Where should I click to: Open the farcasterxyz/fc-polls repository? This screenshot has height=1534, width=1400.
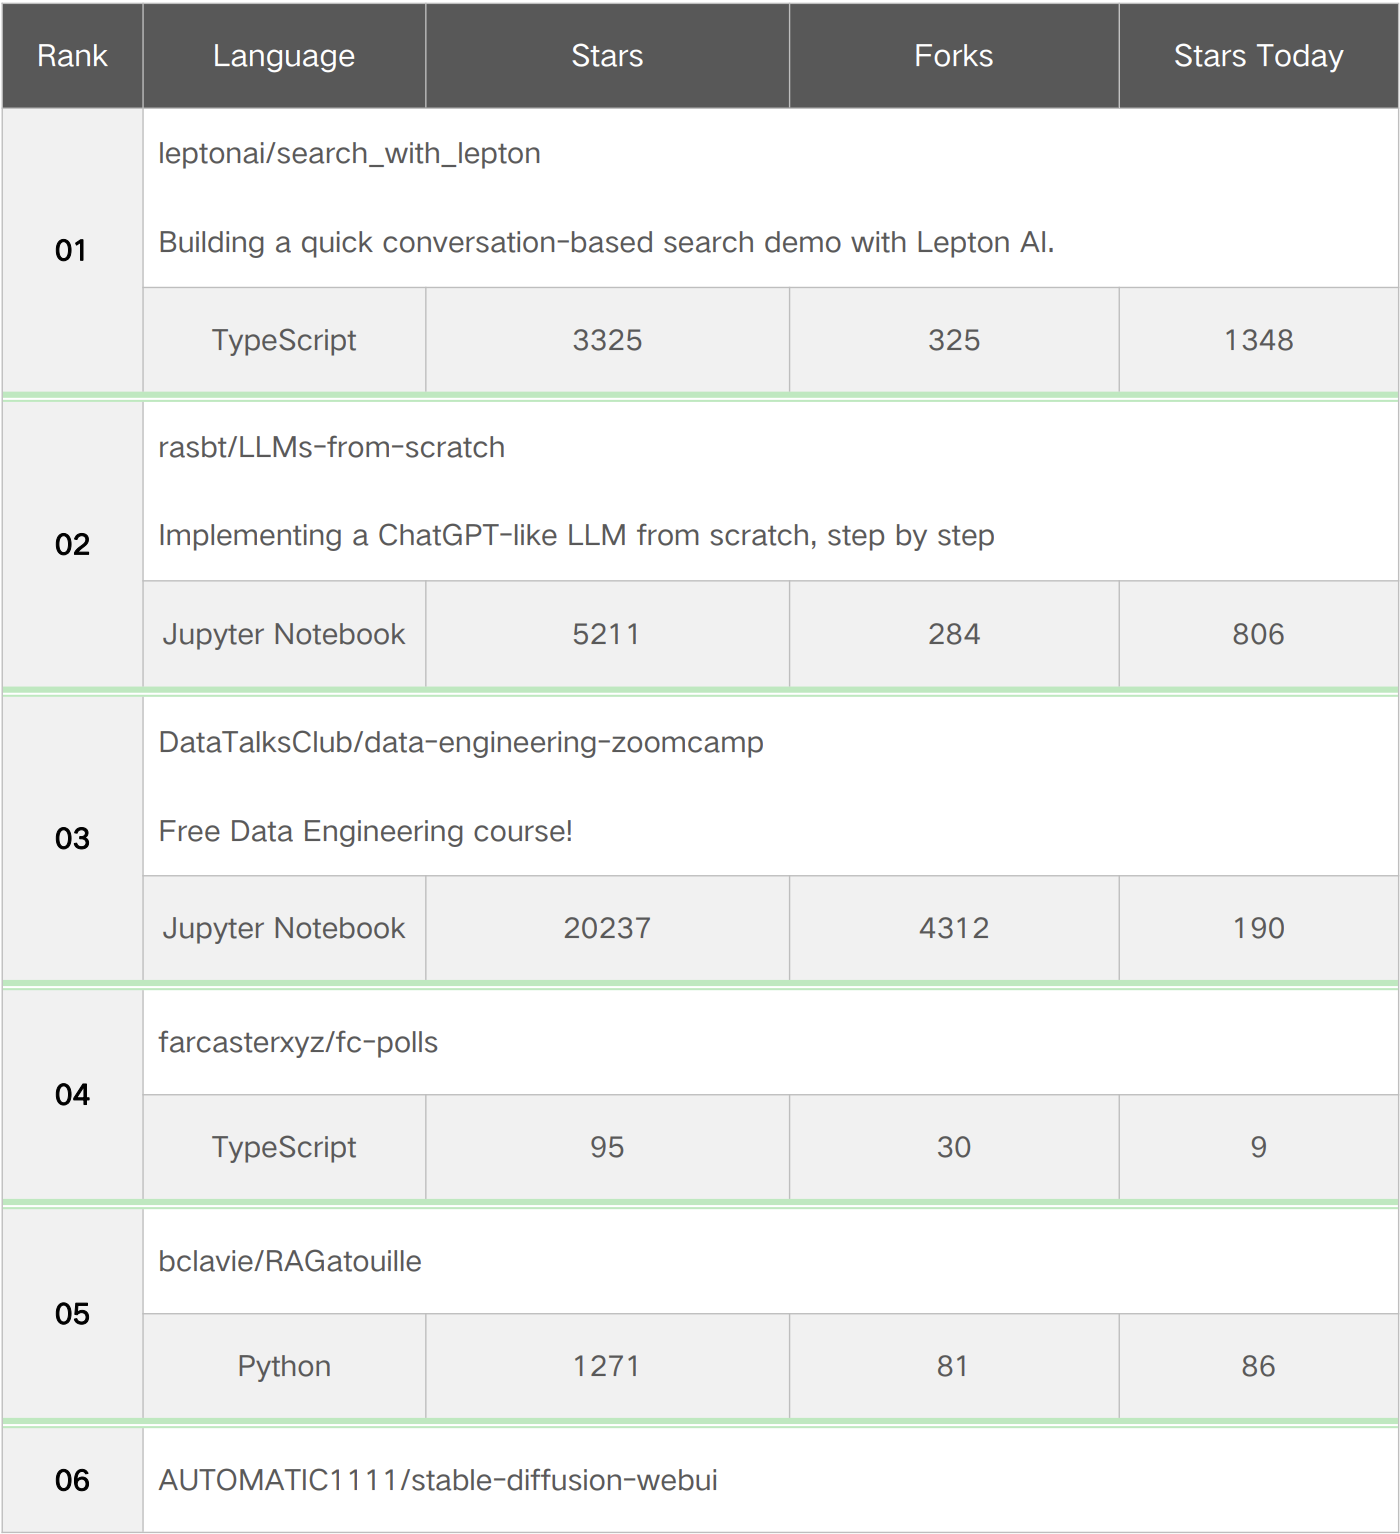(x=298, y=1042)
